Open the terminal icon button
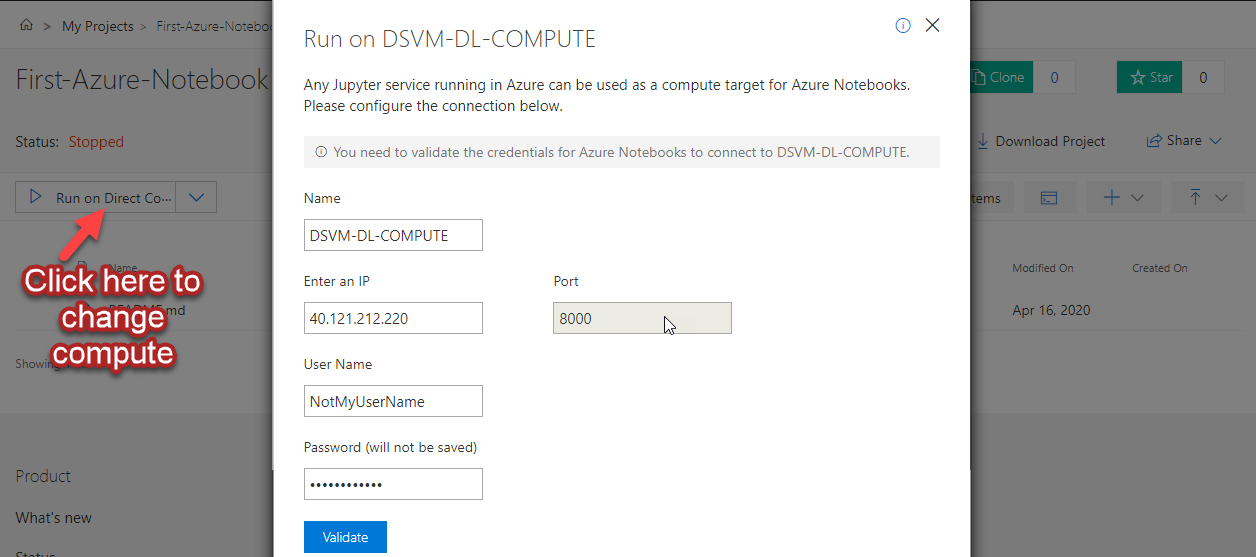Screen dimensions: 1256x557 (1049, 198)
